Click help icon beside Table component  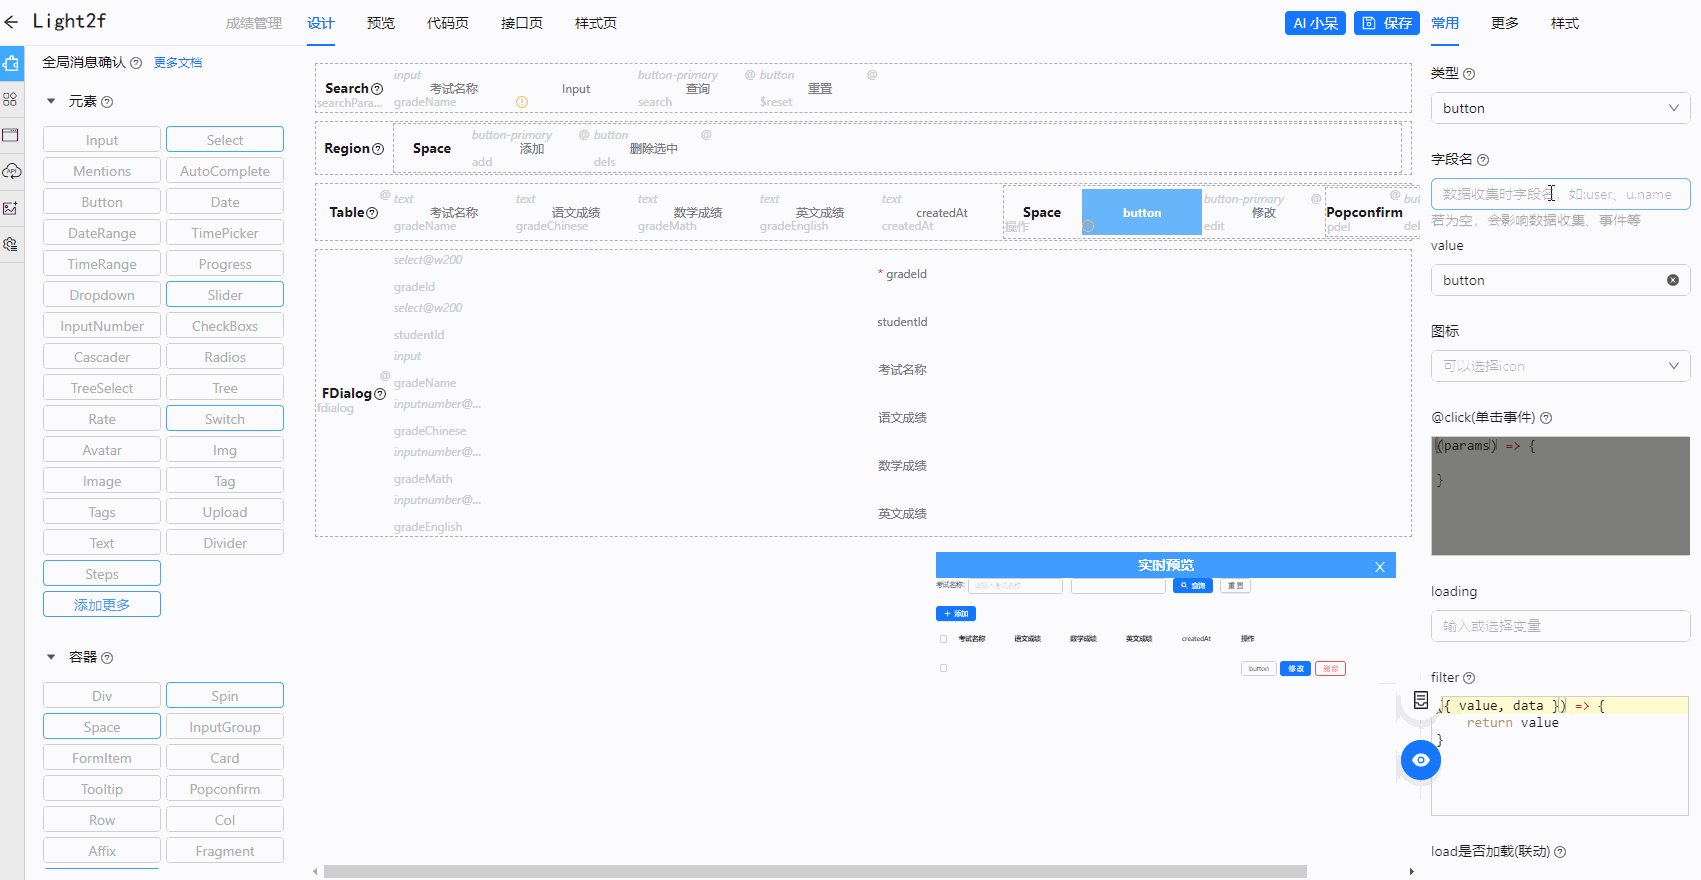tap(372, 213)
